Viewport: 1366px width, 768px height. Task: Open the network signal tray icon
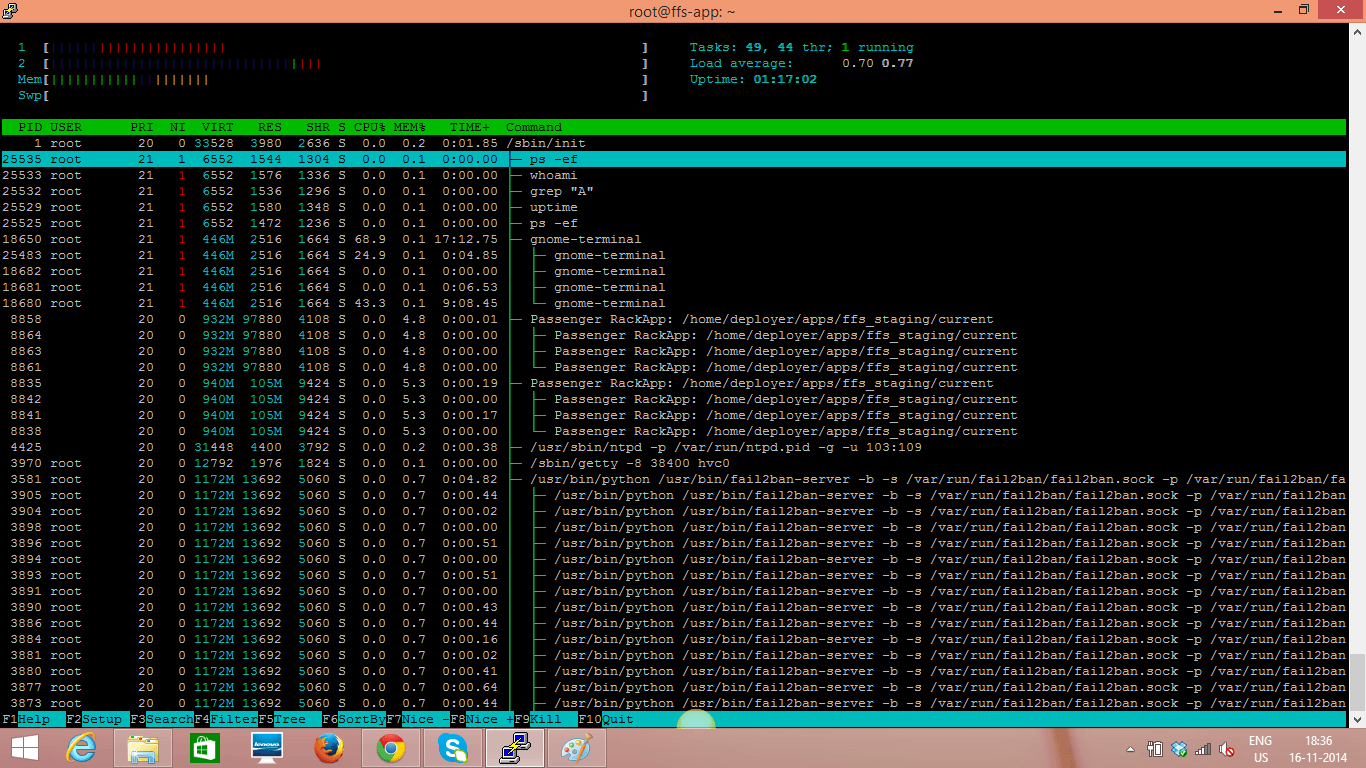[x=1203, y=748]
